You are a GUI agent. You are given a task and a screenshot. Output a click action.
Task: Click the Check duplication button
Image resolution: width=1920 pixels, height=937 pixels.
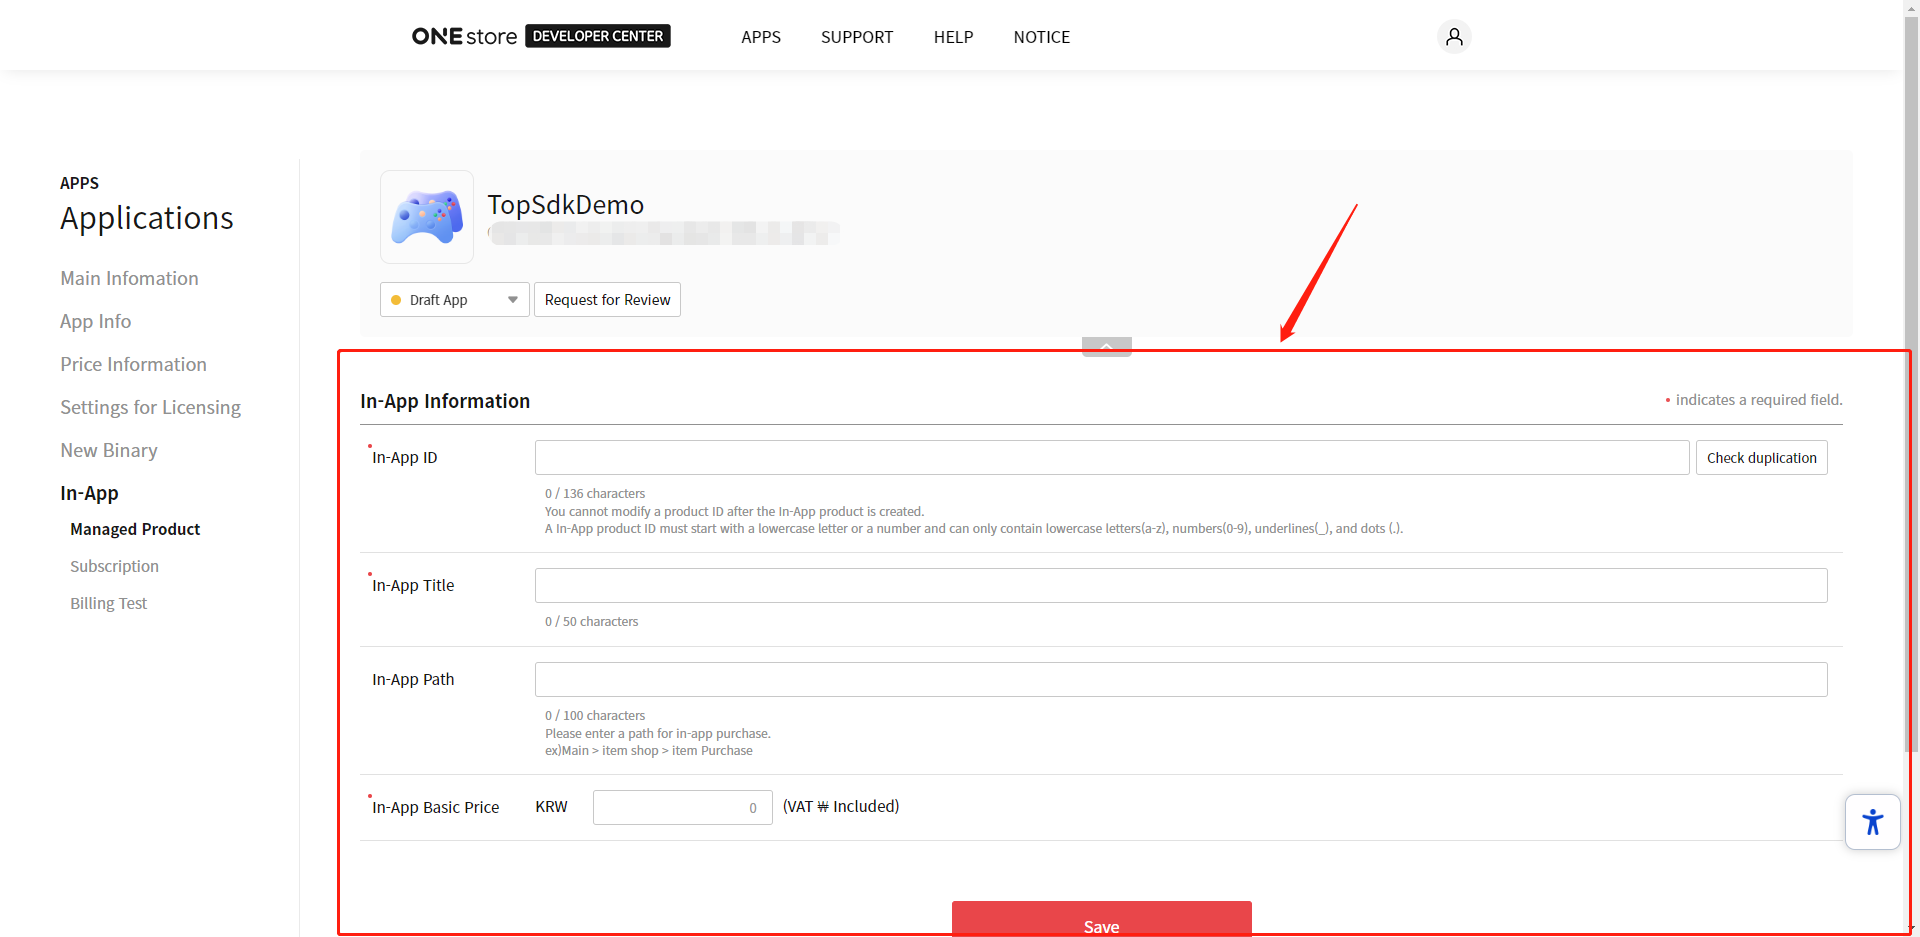pos(1761,458)
